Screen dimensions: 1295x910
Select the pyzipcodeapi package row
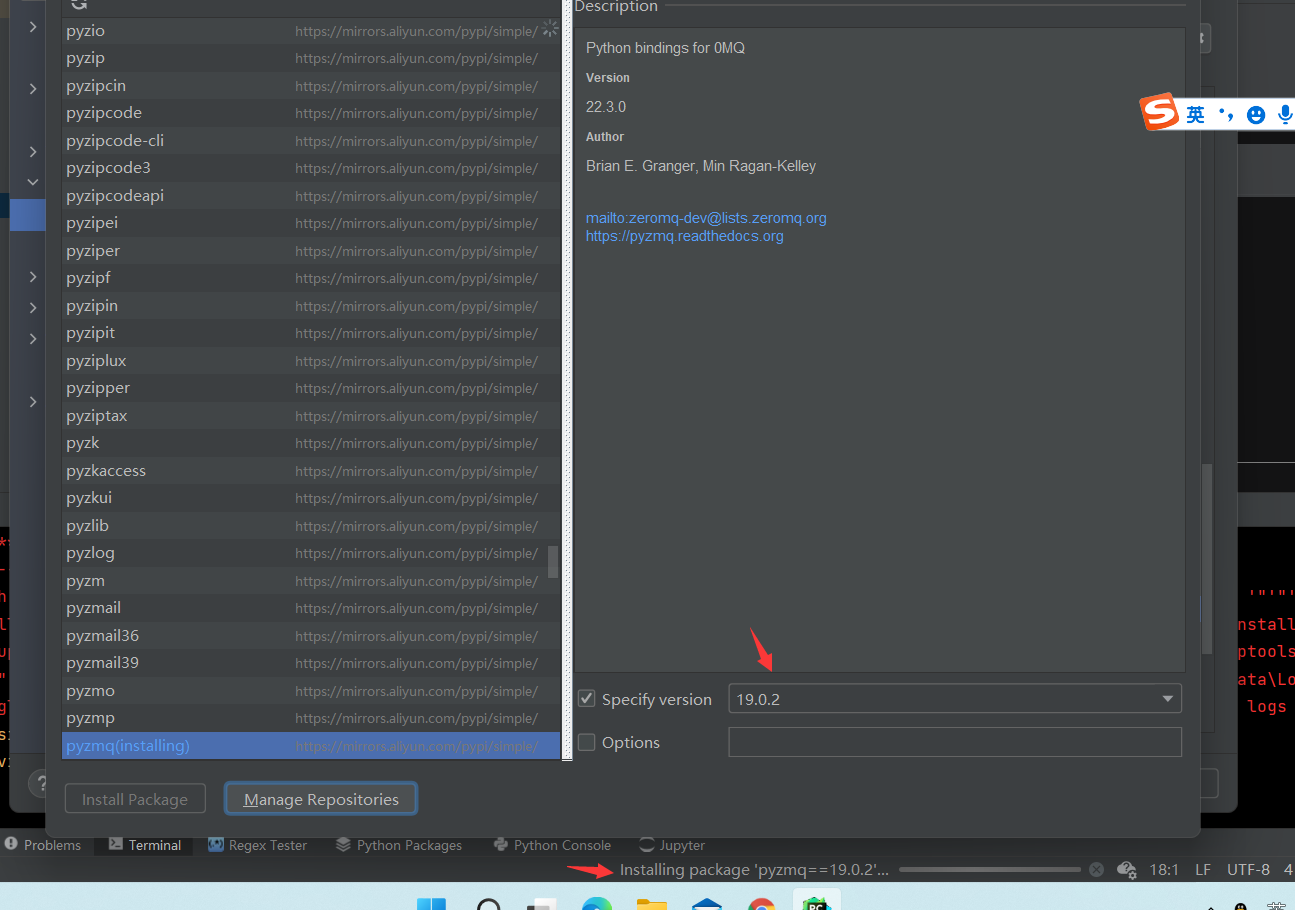pos(311,196)
